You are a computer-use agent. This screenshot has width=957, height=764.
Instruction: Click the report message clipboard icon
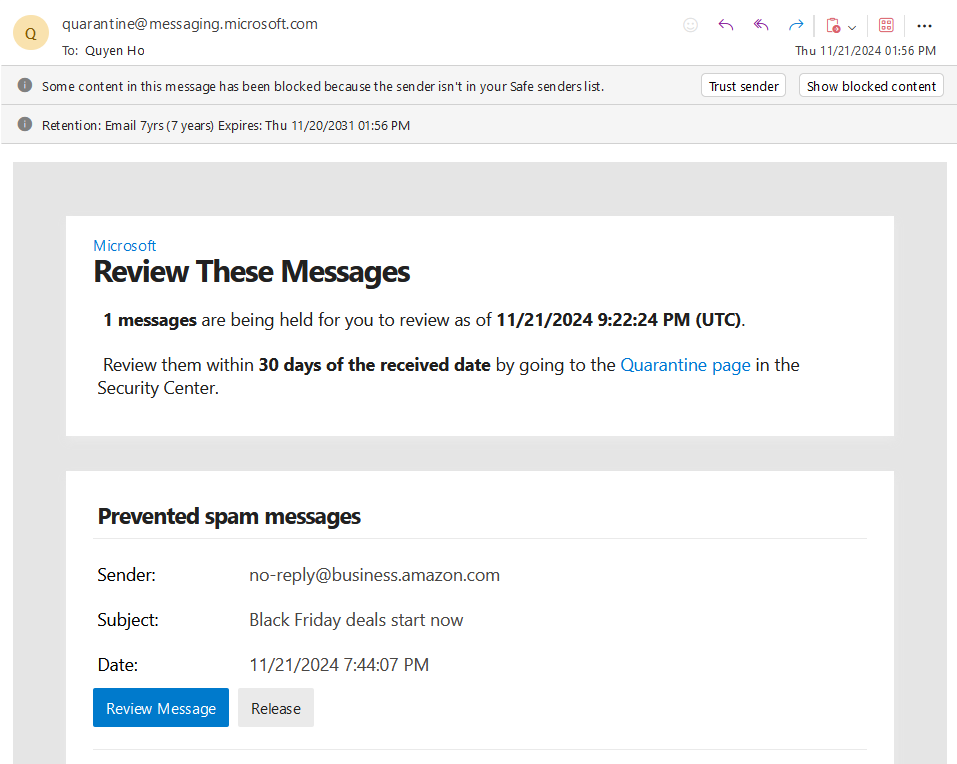833,26
